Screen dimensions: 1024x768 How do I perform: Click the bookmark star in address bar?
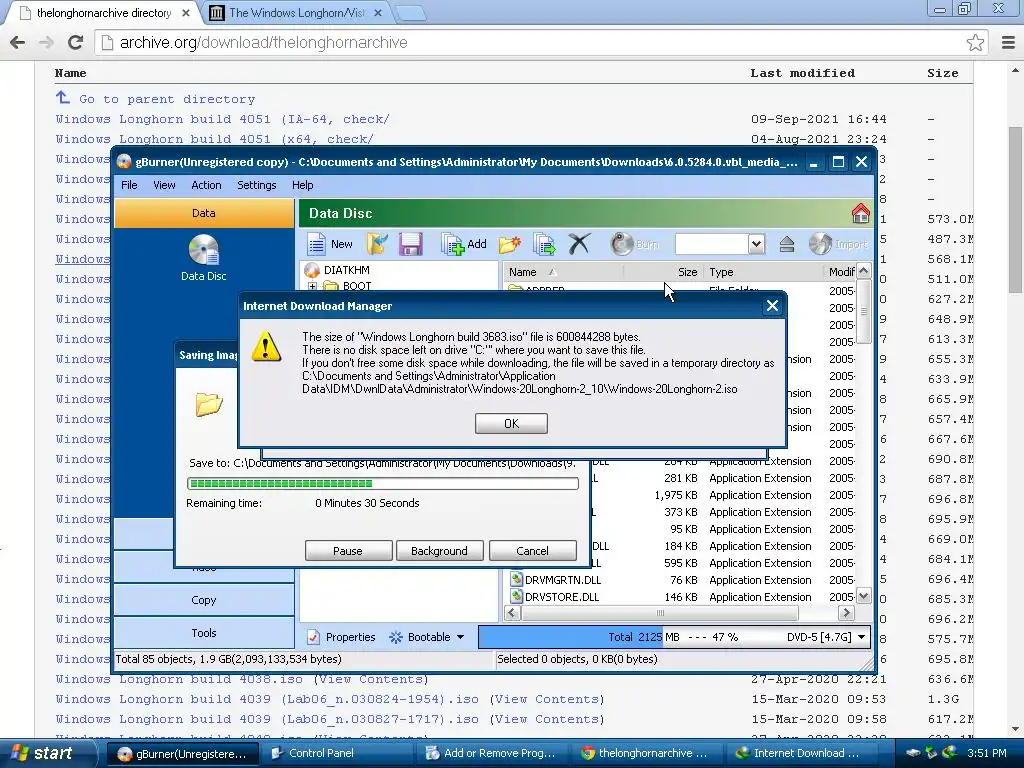pos(975,42)
